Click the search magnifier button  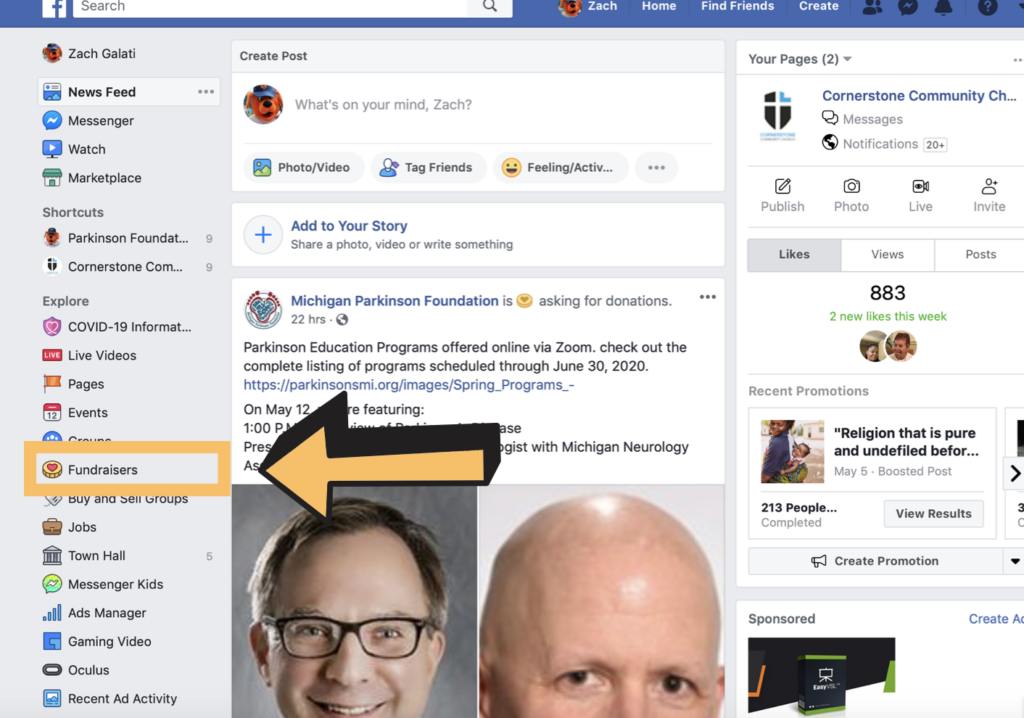pos(490,7)
